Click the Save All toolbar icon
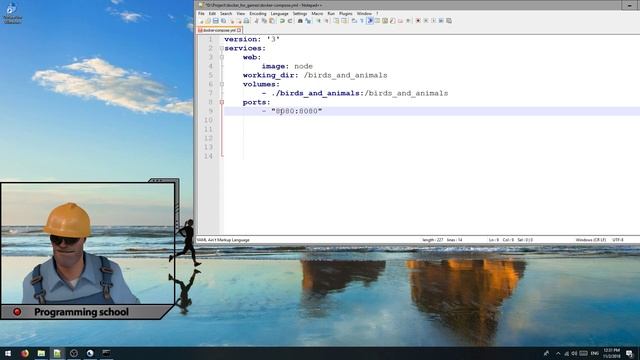Image resolution: width=640 pixels, height=360 pixels. (x=223, y=21)
